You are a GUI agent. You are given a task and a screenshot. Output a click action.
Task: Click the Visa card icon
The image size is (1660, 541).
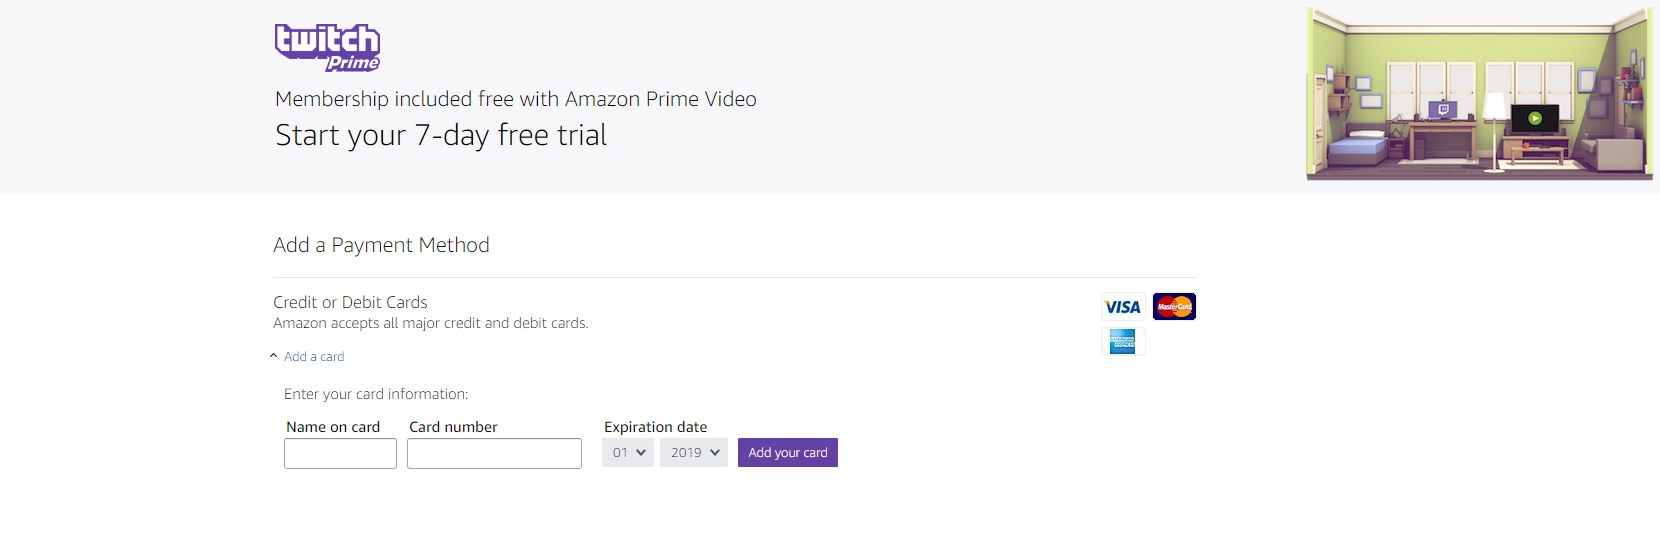tap(1122, 307)
